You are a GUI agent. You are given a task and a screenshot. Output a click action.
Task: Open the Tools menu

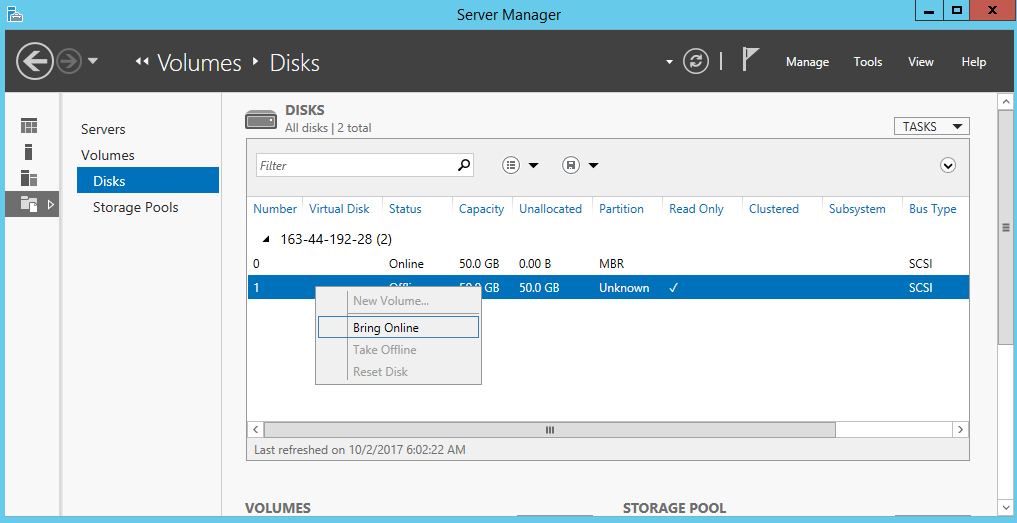pyautogui.click(x=867, y=62)
